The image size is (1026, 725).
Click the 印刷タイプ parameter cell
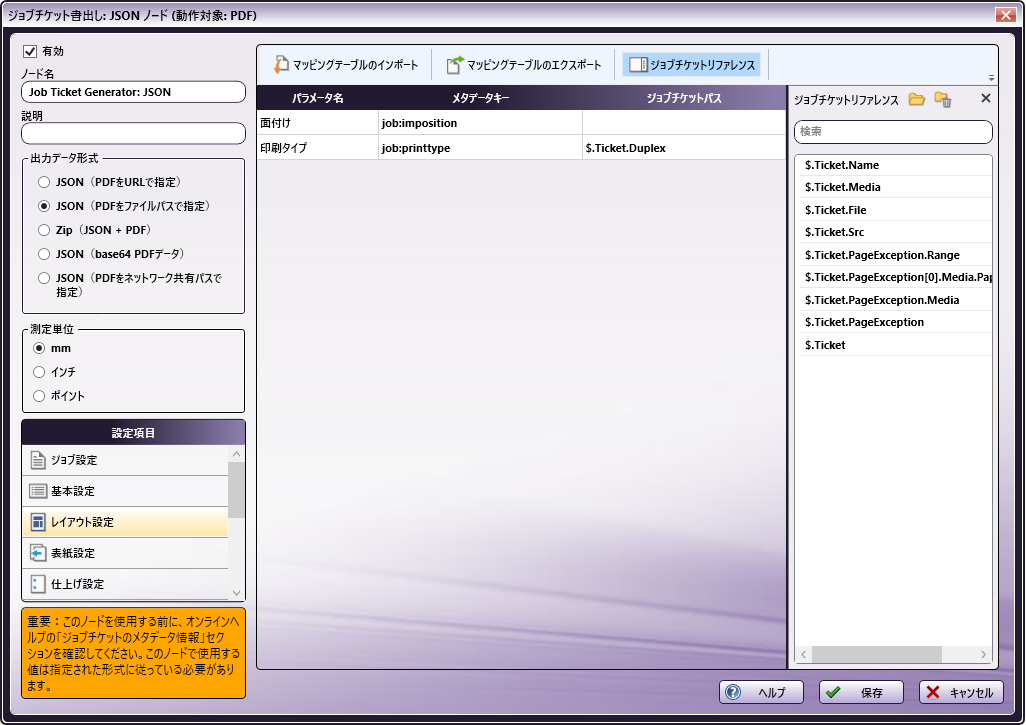[x=317, y=148]
